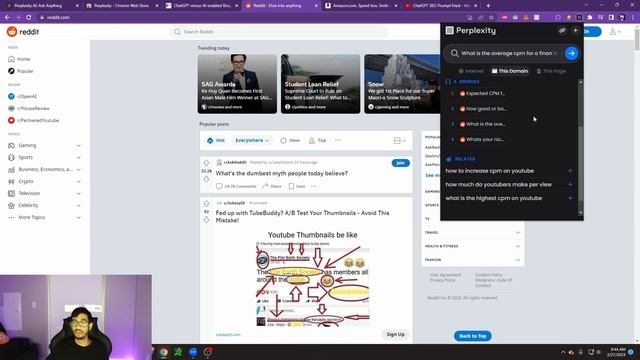Click the Search Reddit input field
This screenshot has height=360, width=640.
tap(279, 32)
